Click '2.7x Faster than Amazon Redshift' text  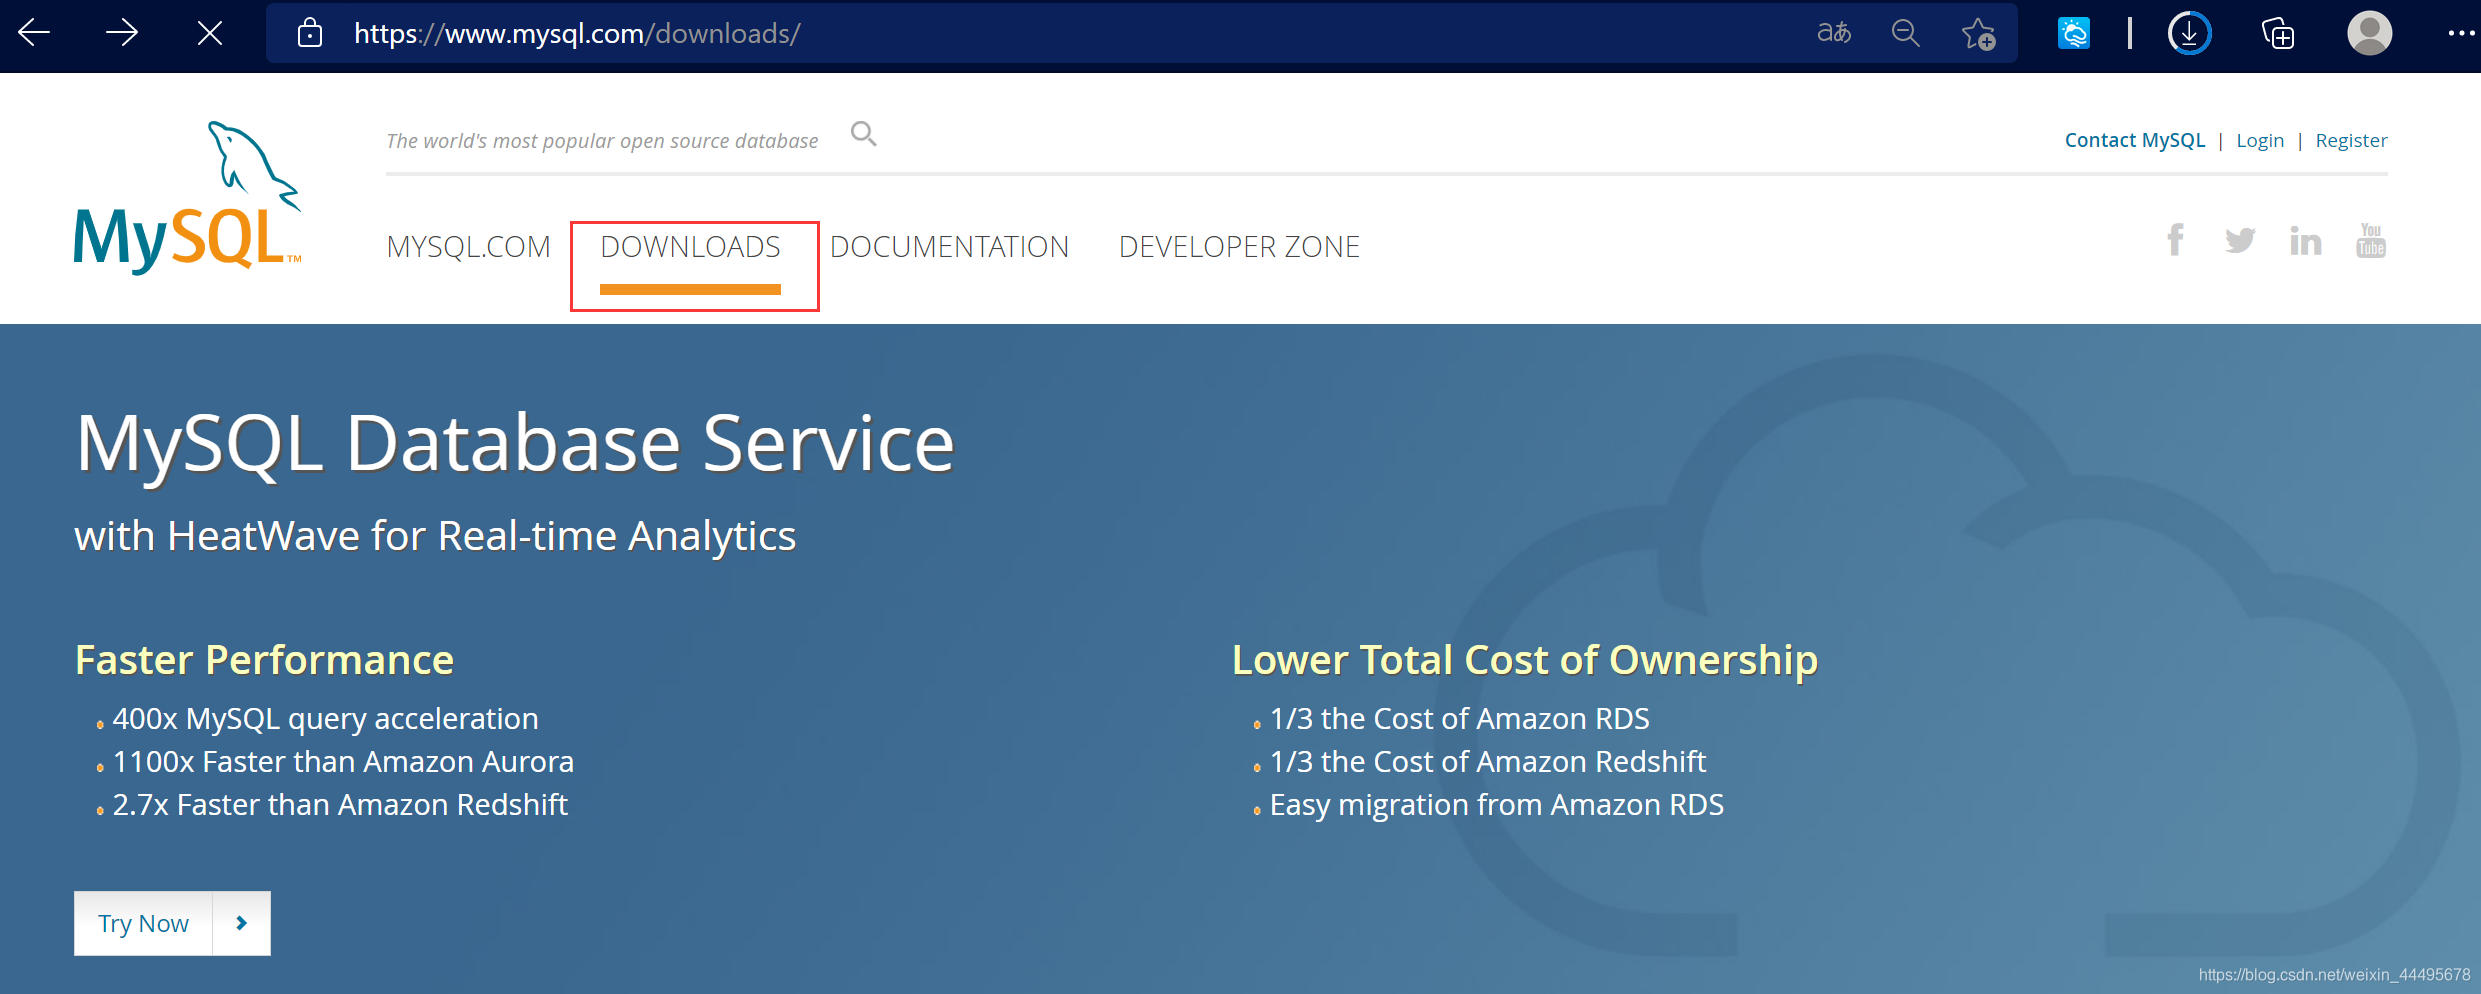tap(340, 805)
